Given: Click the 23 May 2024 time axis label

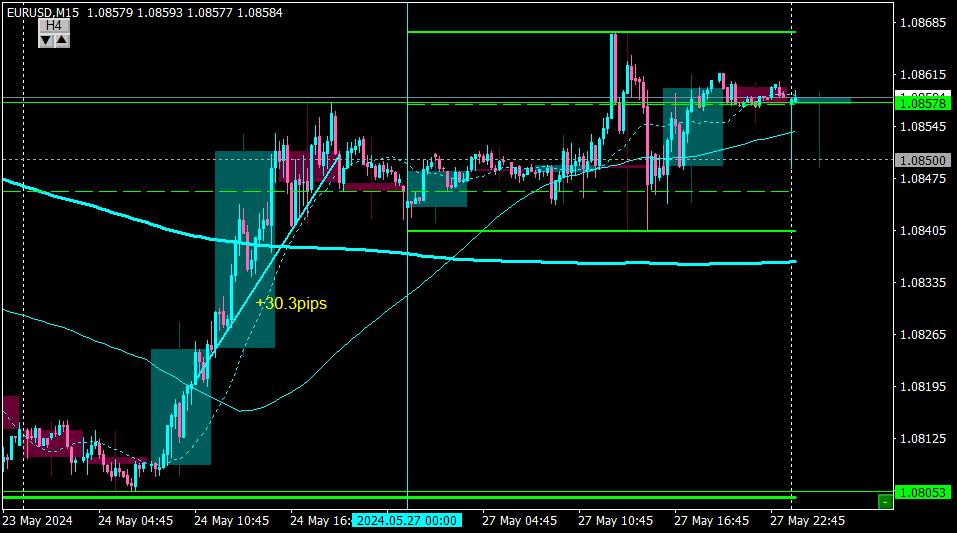Looking at the screenshot, I should click(x=37, y=521).
